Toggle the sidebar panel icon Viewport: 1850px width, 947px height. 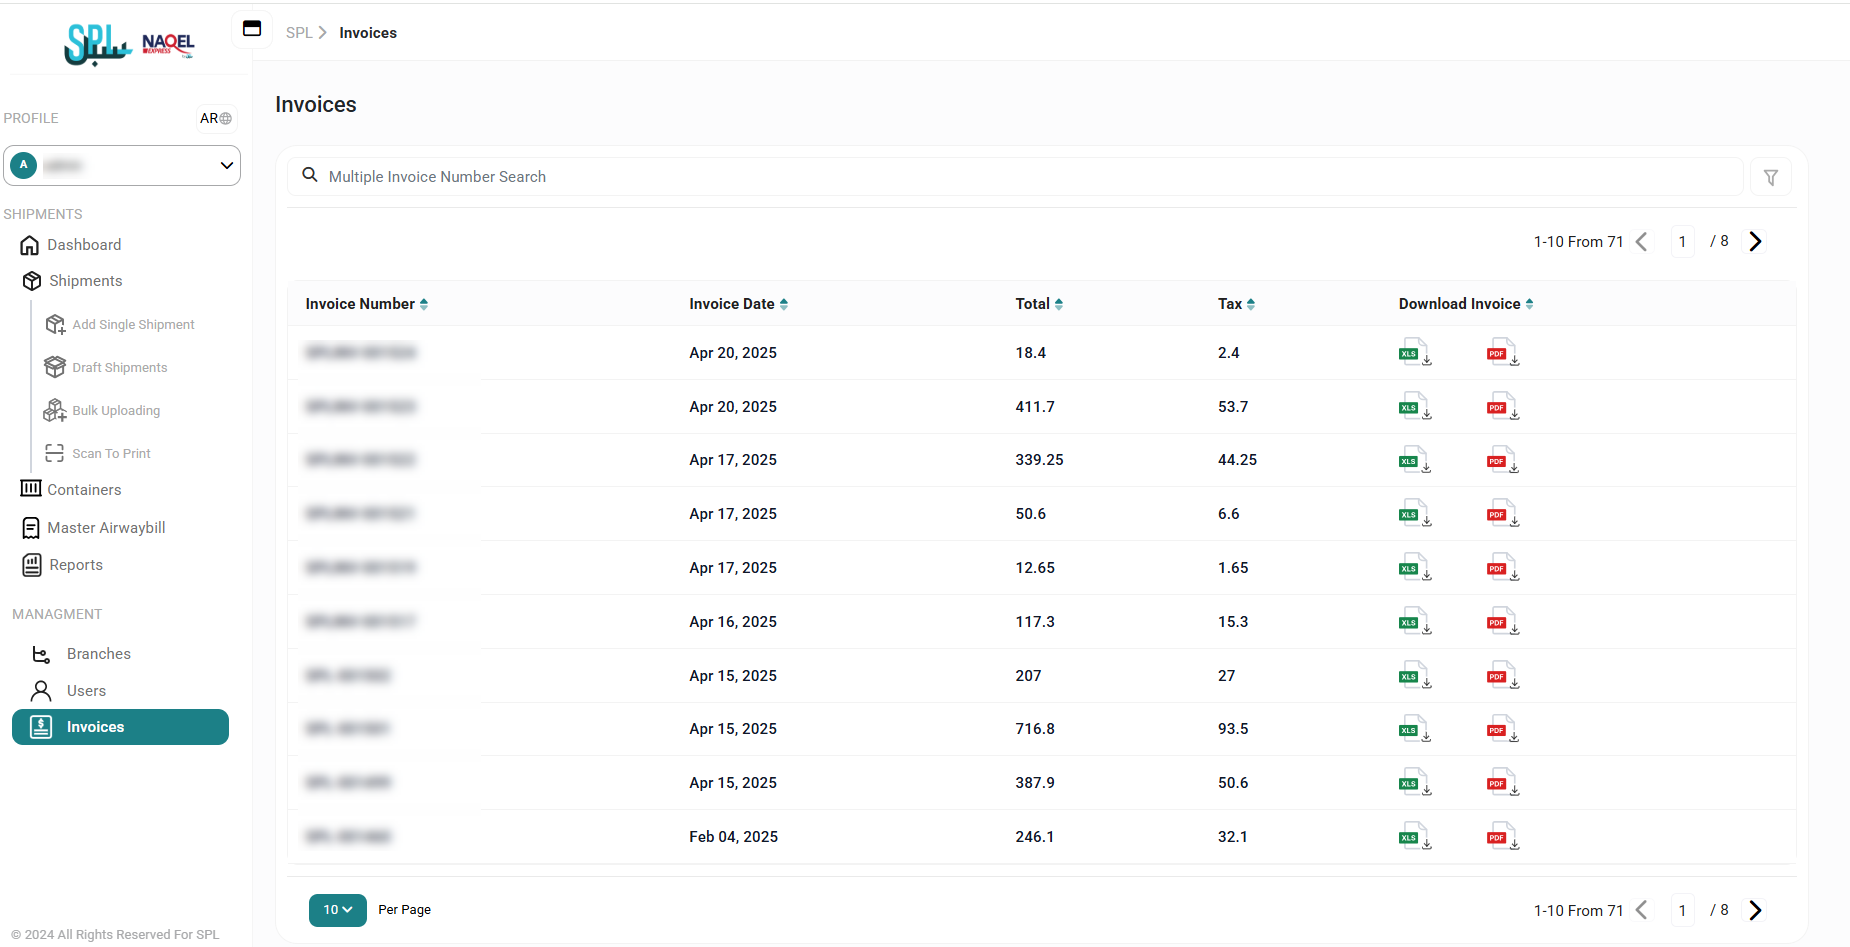pyautogui.click(x=252, y=29)
